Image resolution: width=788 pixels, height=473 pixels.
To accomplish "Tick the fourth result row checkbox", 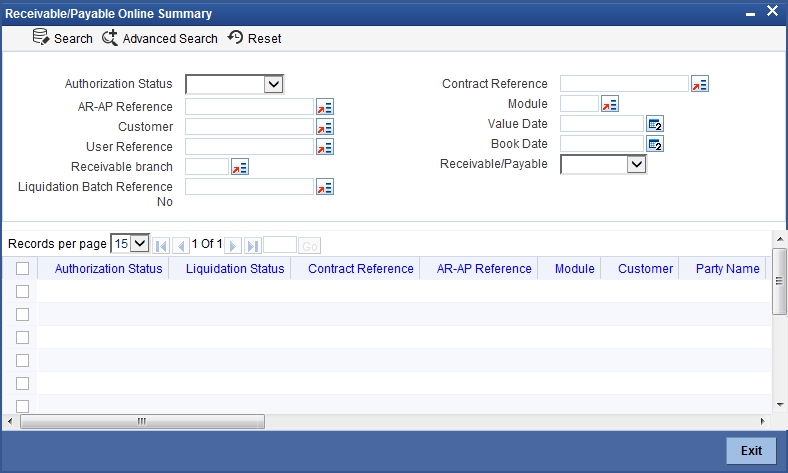I will click(23, 361).
